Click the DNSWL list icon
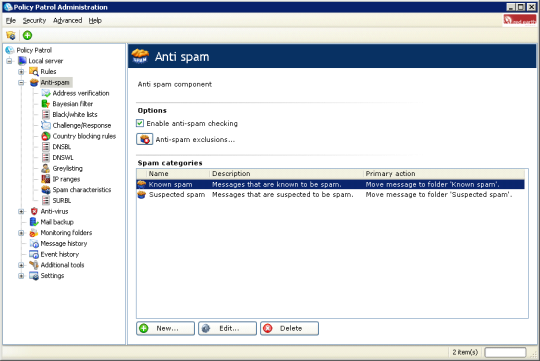The image size is (540, 361). [x=46, y=157]
